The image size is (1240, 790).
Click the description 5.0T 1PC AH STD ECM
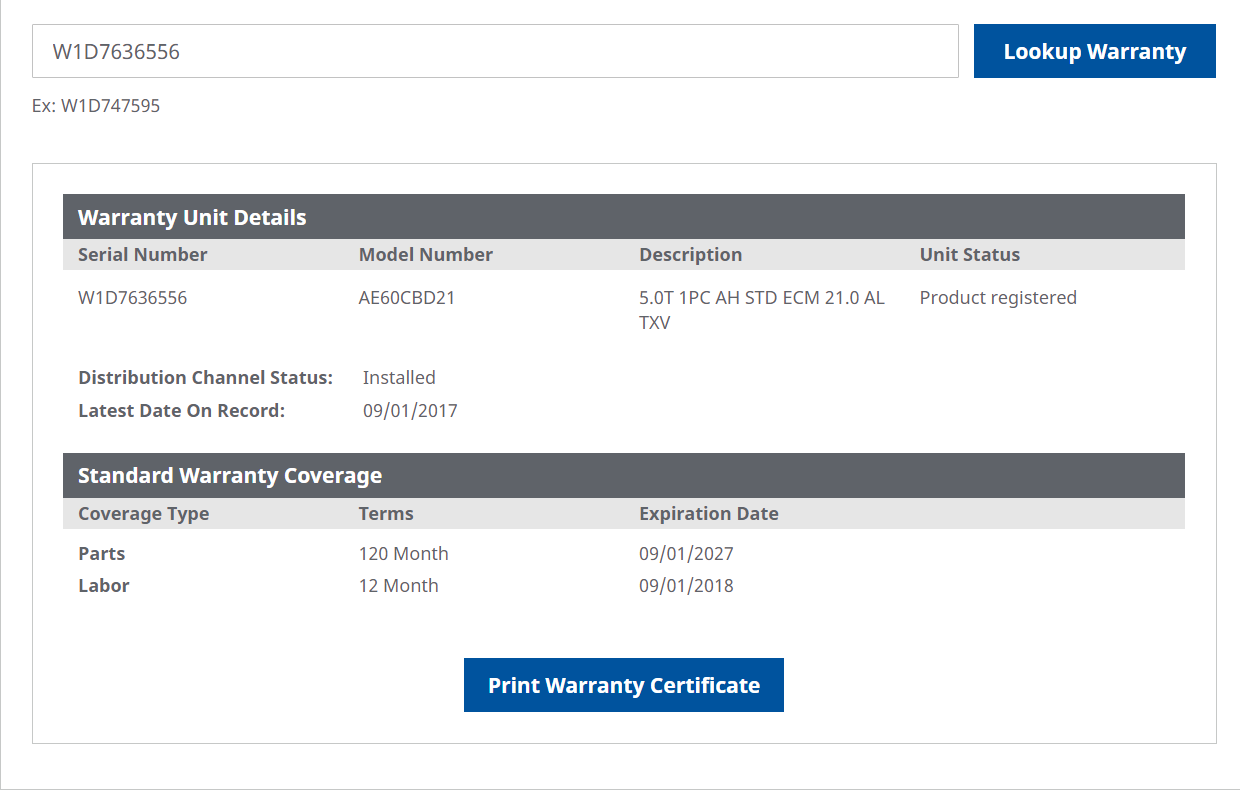point(762,297)
